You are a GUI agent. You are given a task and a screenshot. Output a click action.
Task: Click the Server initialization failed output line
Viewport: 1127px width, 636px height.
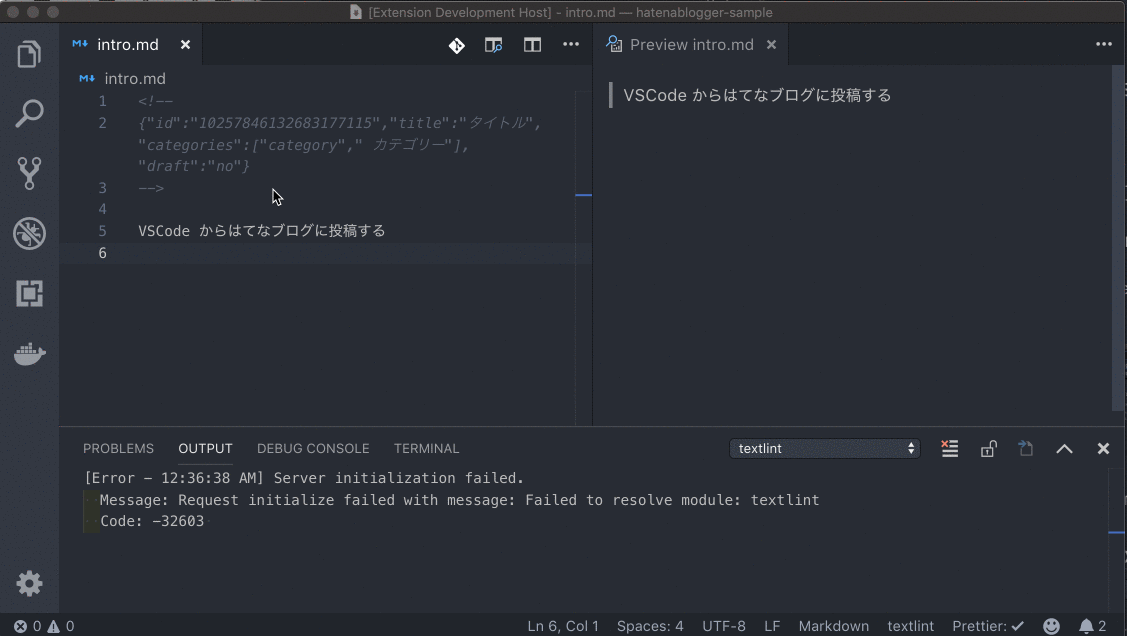(304, 478)
